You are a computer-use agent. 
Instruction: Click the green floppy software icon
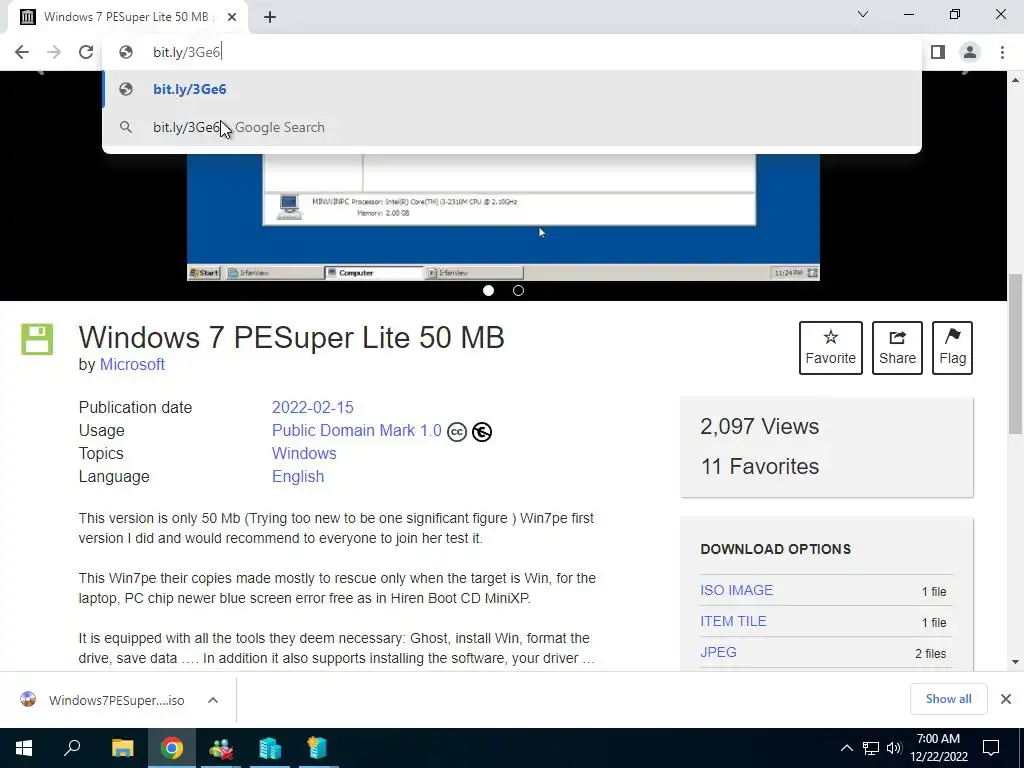click(37, 340)
